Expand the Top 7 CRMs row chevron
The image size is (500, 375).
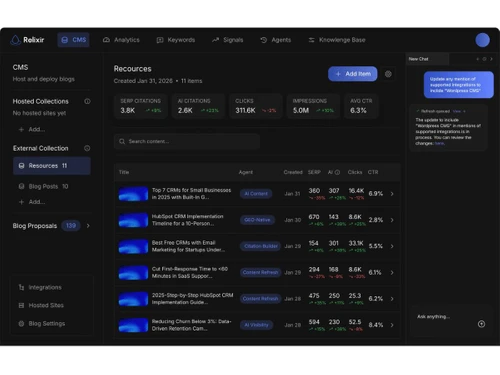[392, 194]
